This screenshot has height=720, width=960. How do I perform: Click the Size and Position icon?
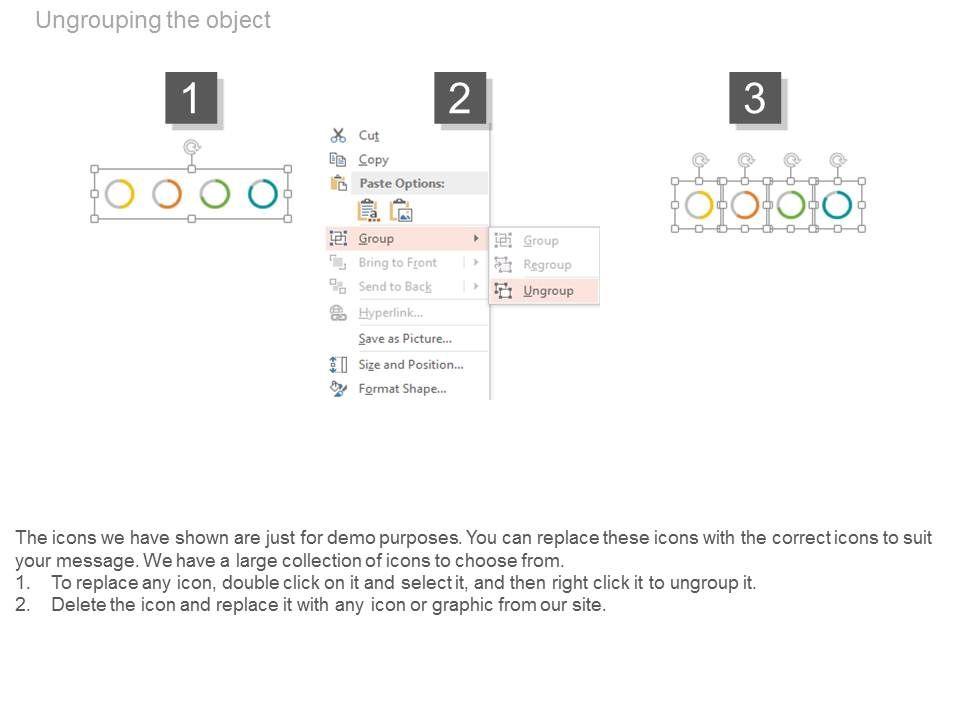click(x=338, y=365)
